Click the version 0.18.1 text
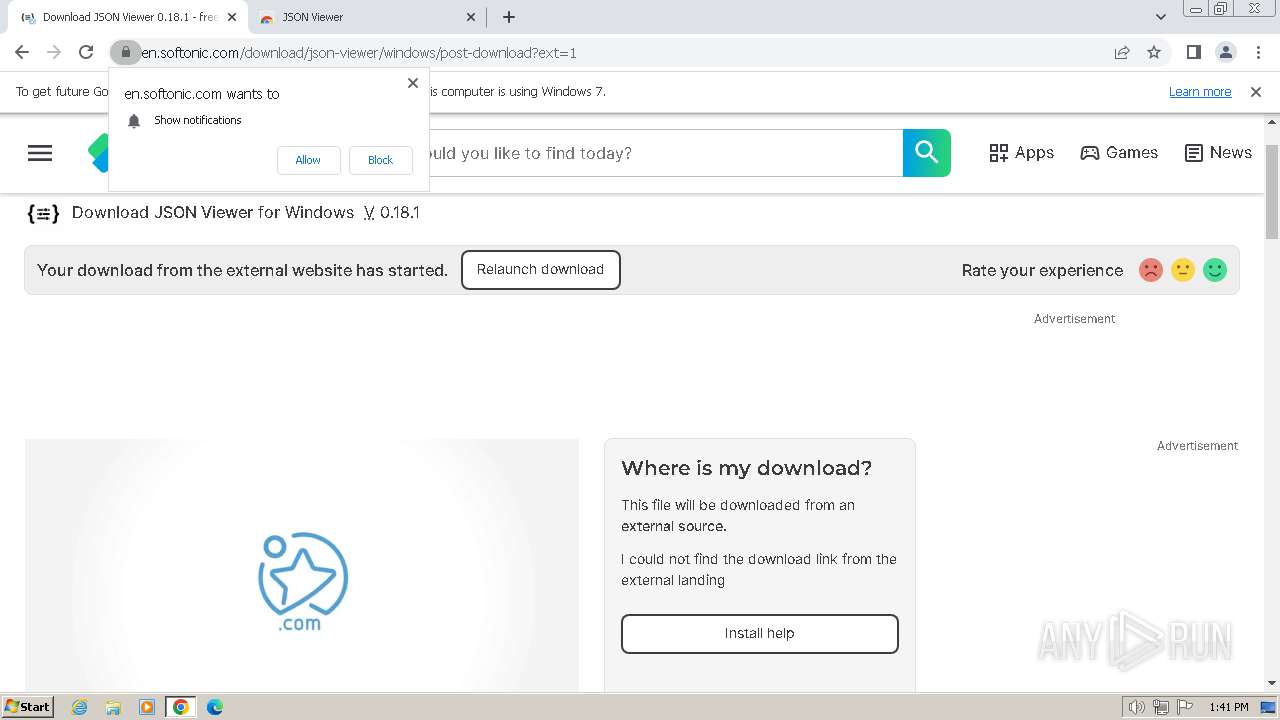This screenshot has height=720, width=1280. 392,213
